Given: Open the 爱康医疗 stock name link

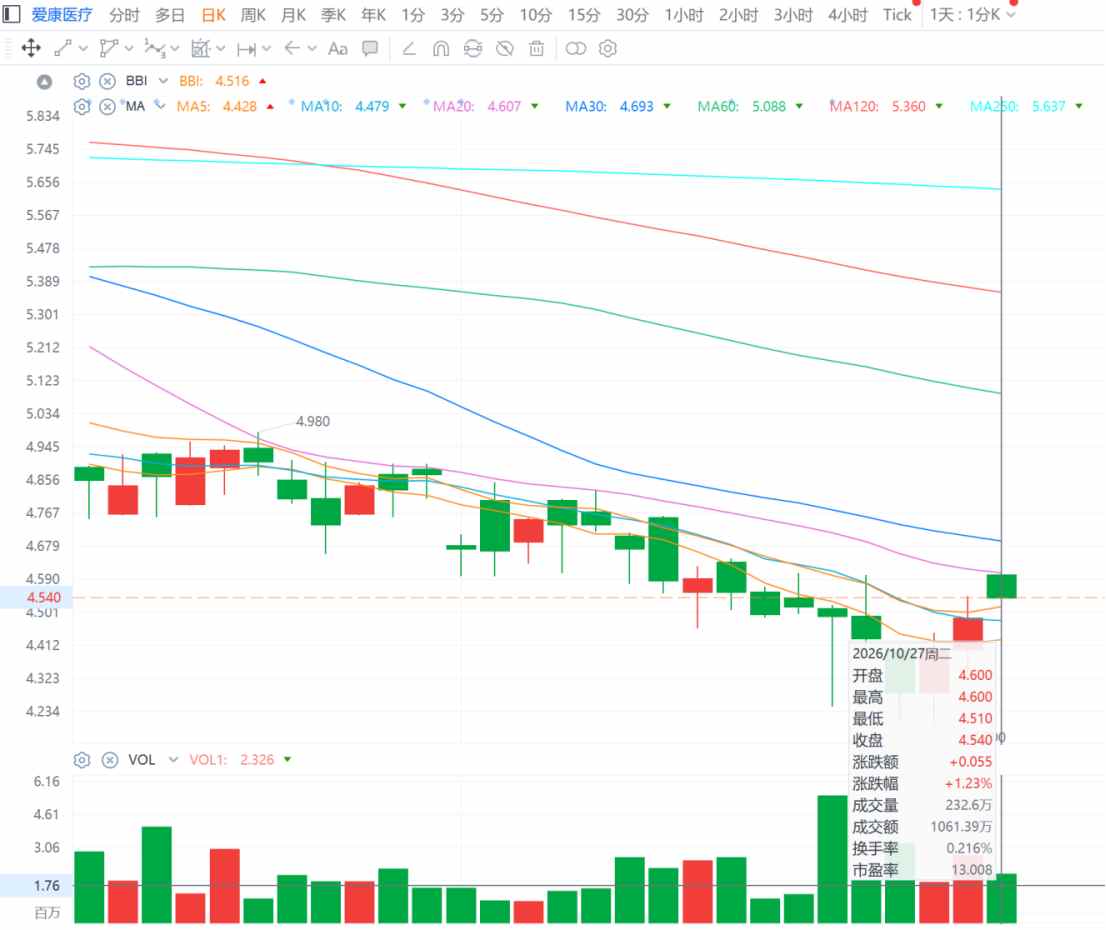Looking at the screenshot, I should coord(61,15).
